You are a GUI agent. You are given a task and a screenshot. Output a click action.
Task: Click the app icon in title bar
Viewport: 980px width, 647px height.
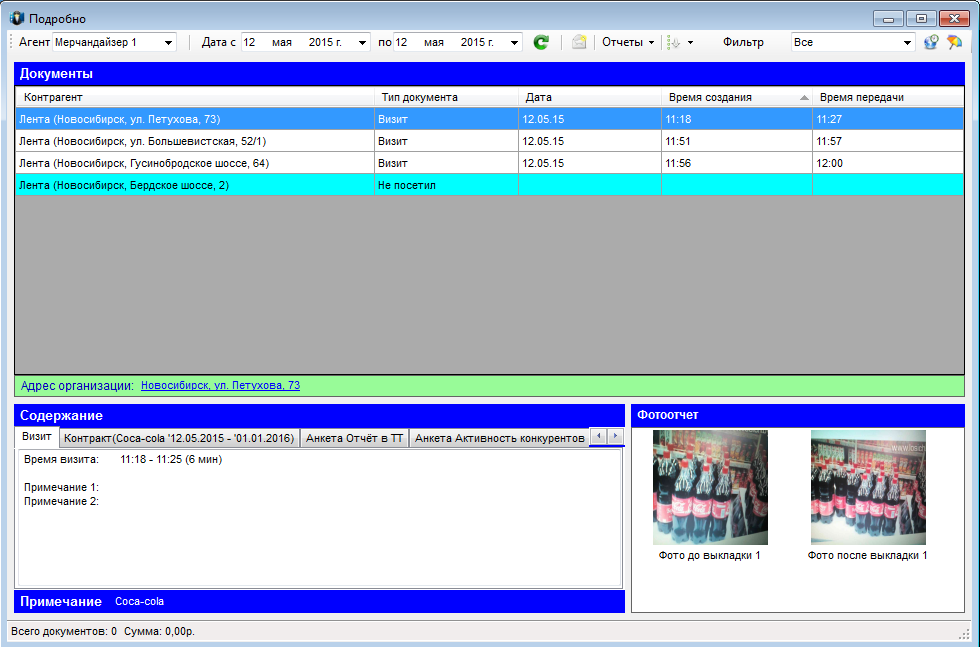pos(16,18)
